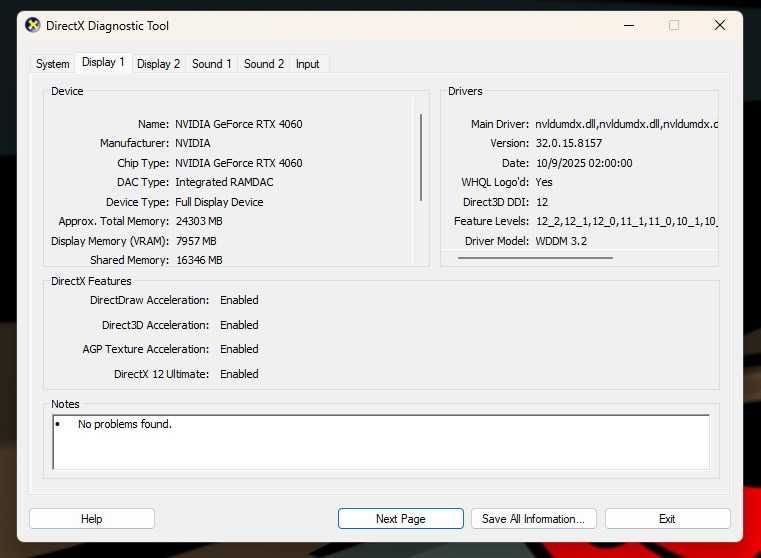Click the DirectX Diagnostic Tool title icon
761x558 pixels.
33,25
